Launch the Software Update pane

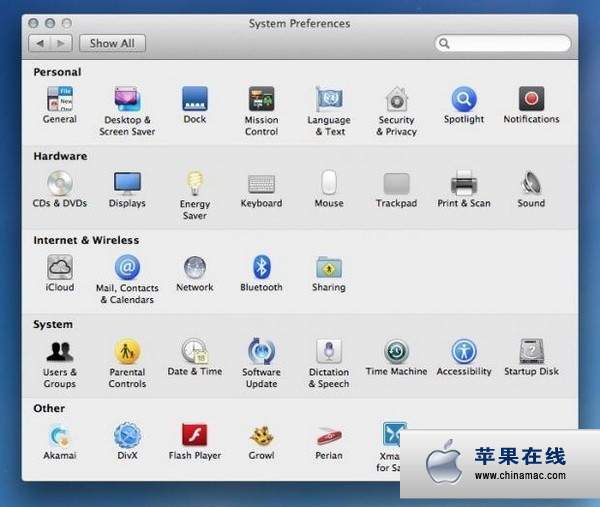click(x=261, y=352)
